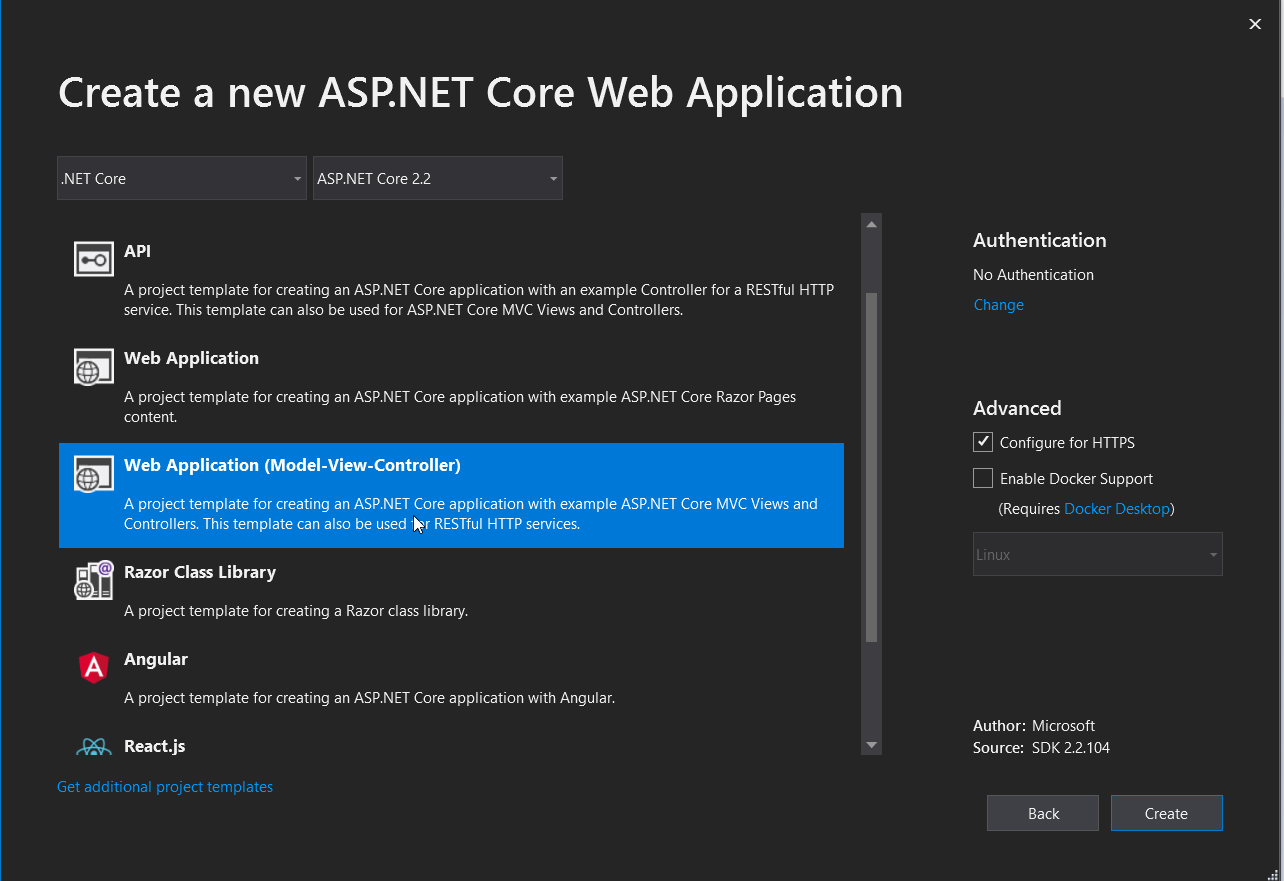The height and width of the screenshot is (881, 1284).
Task: Select the Angular template title
Action: pos(156,659)
